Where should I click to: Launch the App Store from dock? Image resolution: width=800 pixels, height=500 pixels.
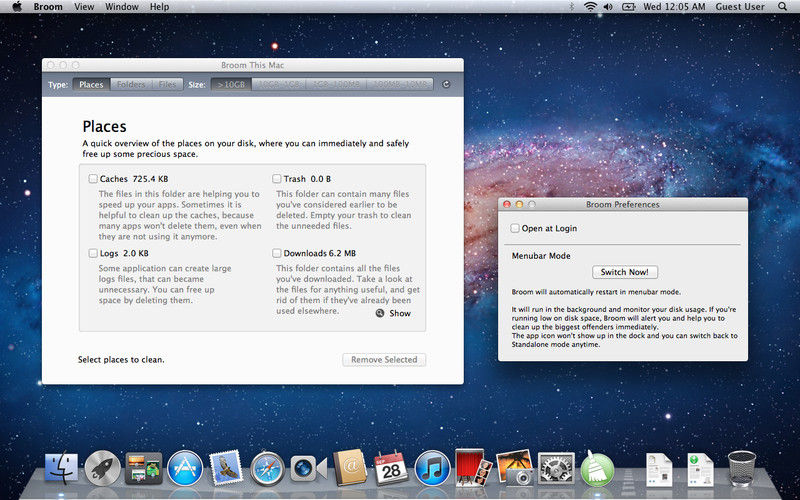coord(185,468)
